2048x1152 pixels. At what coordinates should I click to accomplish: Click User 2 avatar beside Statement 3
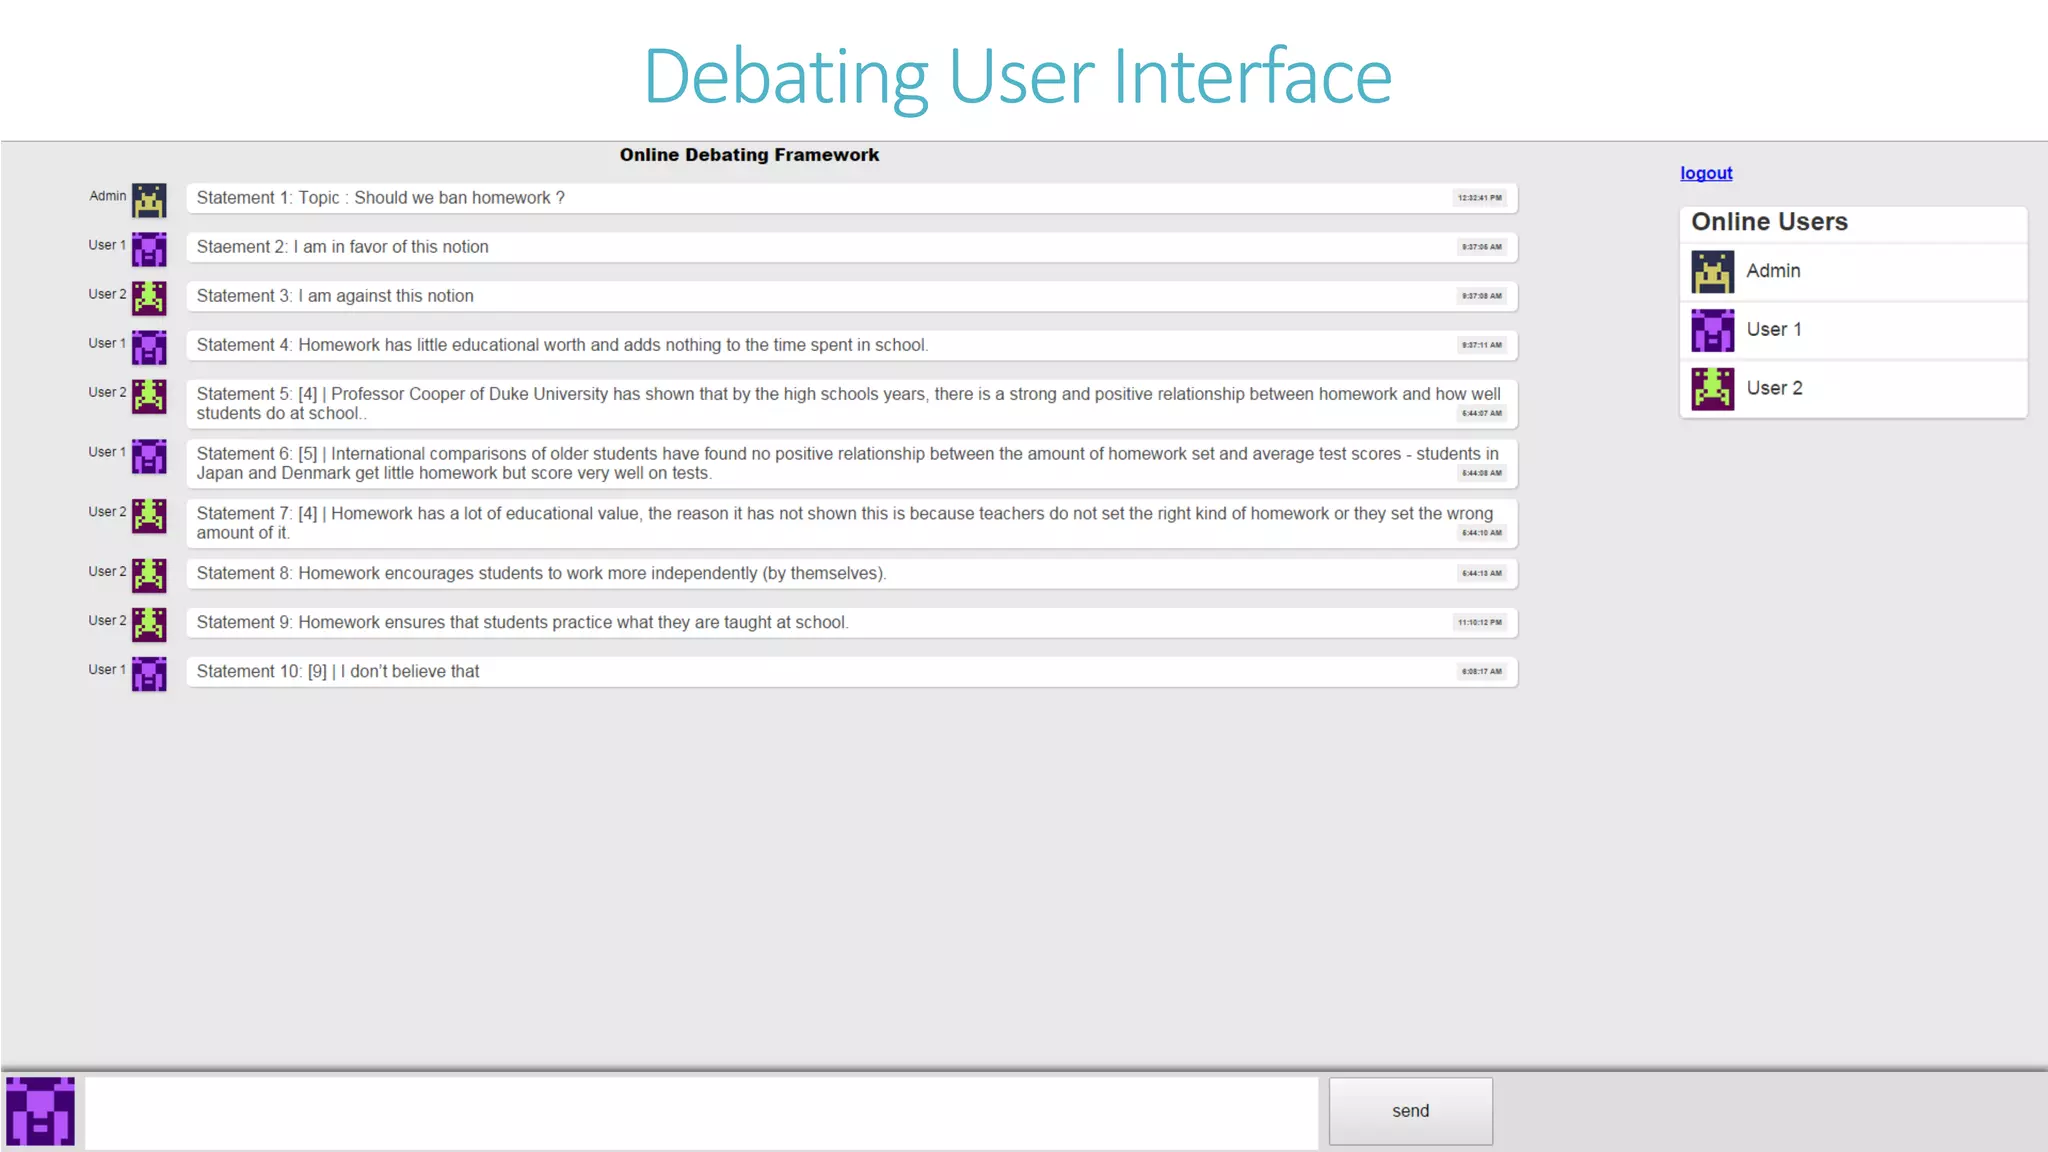(x=149, y=298)
